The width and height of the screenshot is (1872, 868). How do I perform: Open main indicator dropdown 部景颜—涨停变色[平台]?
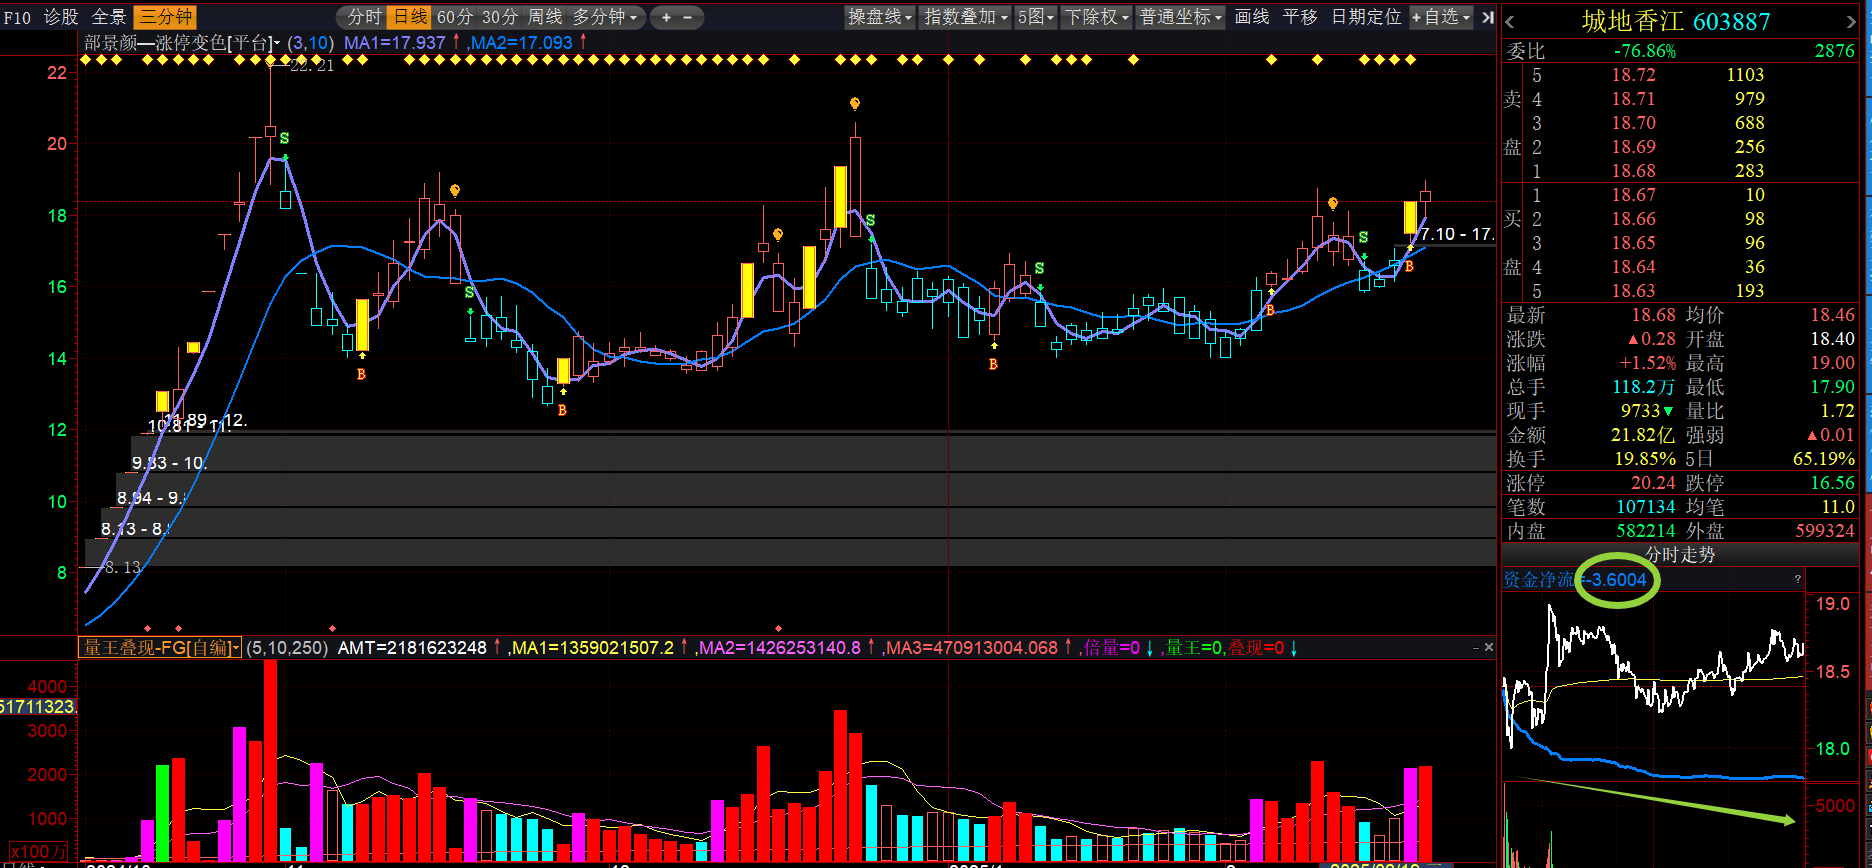click(183, 43)
